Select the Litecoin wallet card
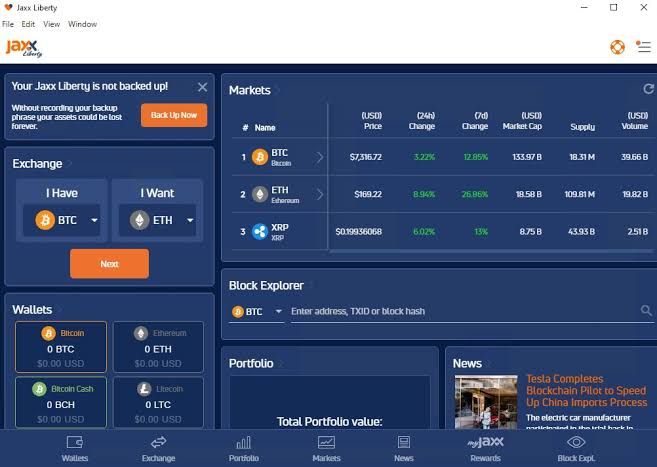The width and height of the screenshot is (657, 467). [158, 402]
